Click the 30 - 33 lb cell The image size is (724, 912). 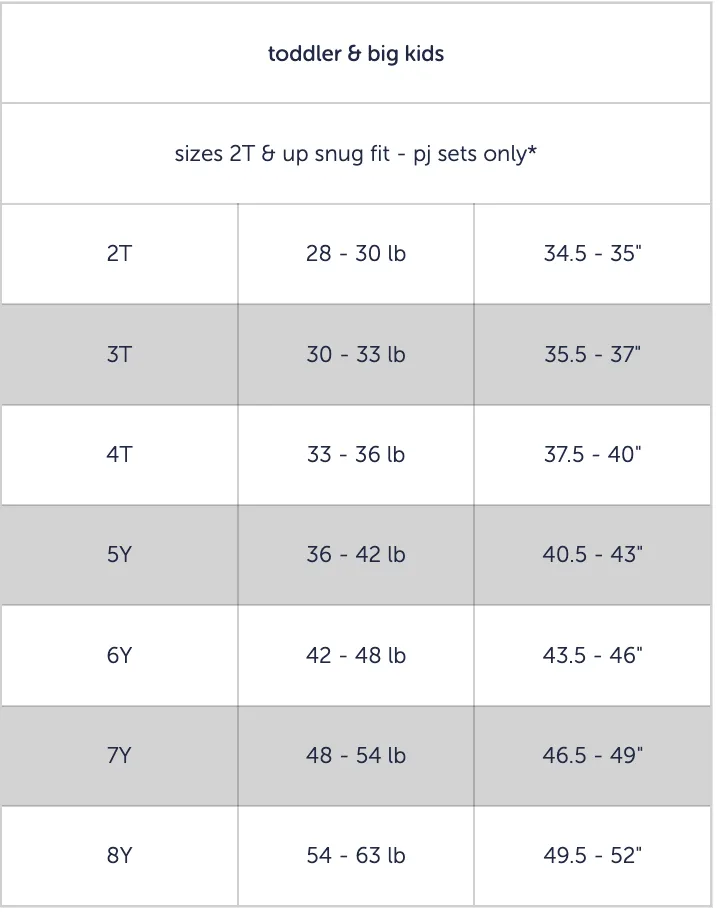pos(356,354)
